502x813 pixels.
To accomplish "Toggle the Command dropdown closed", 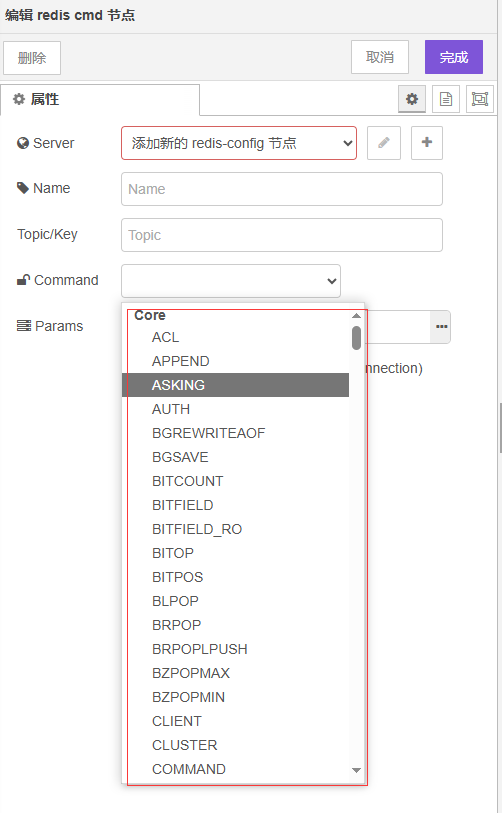I will pos(231,281).
